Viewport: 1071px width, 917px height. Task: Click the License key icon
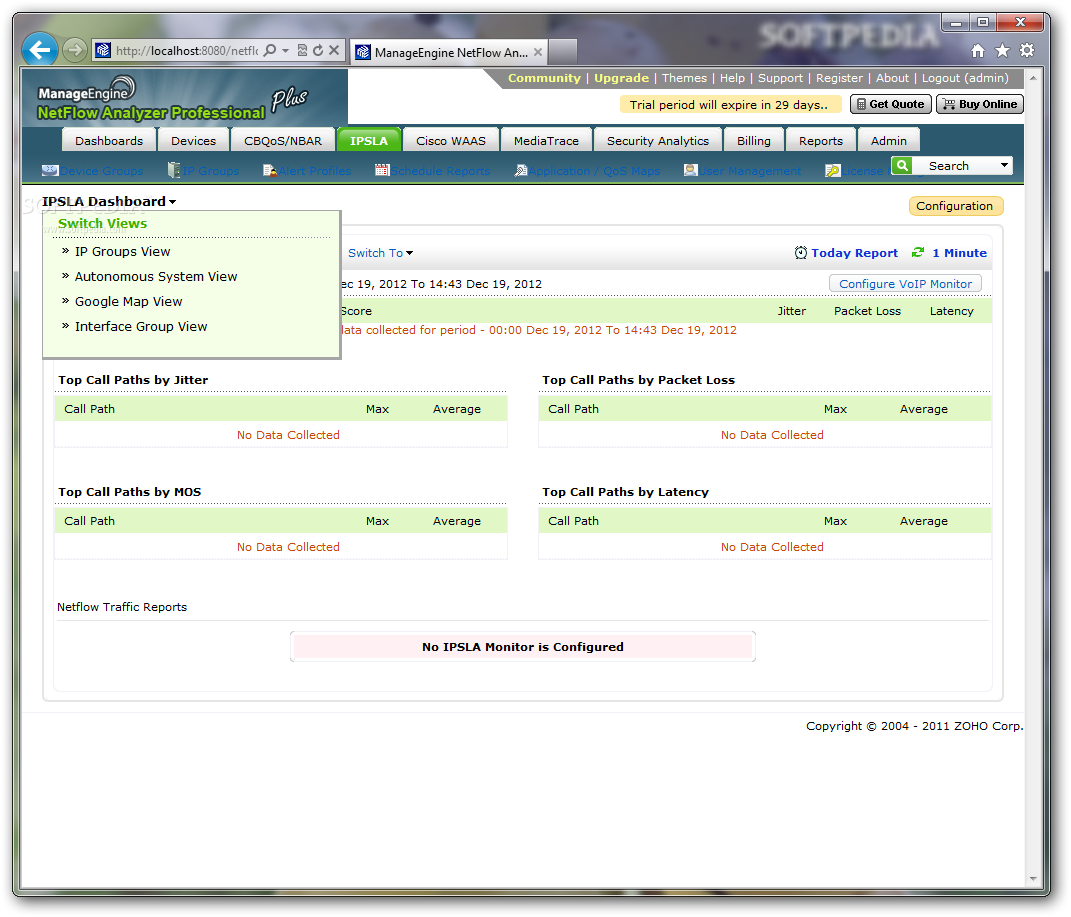click(832, 171)
